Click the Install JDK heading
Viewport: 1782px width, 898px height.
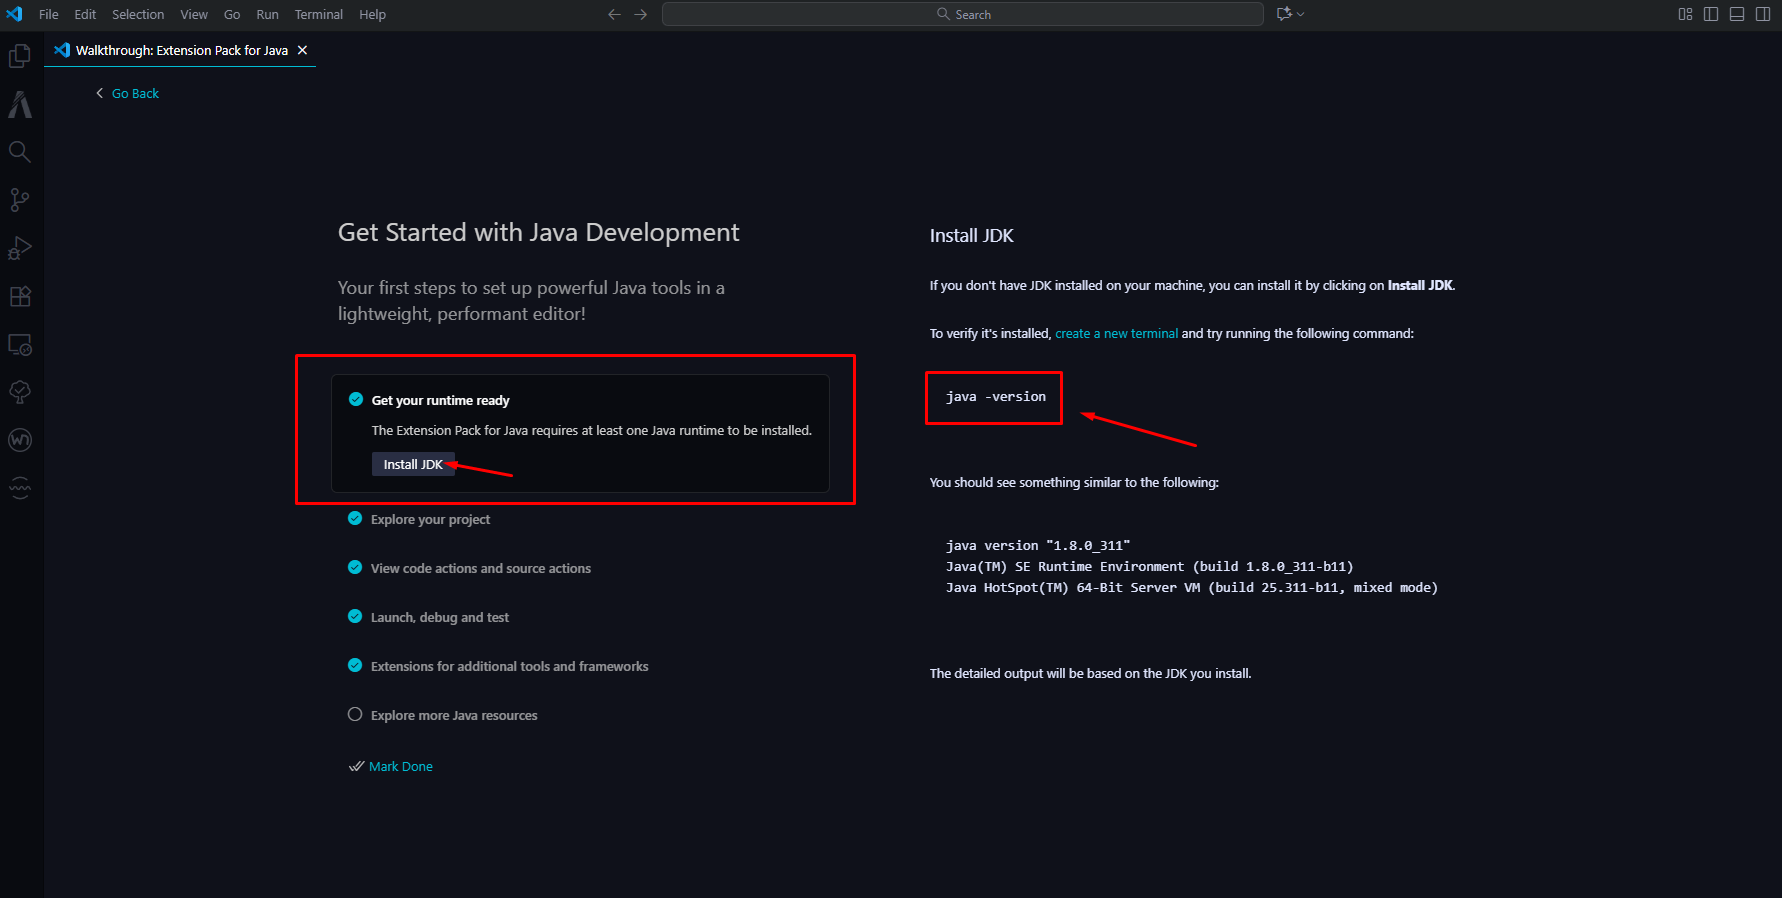[x=972, y=236]
